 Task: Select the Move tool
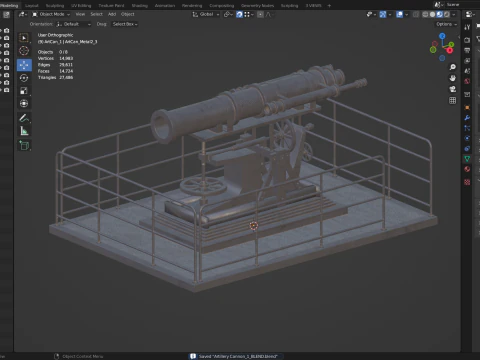(24, 65)
